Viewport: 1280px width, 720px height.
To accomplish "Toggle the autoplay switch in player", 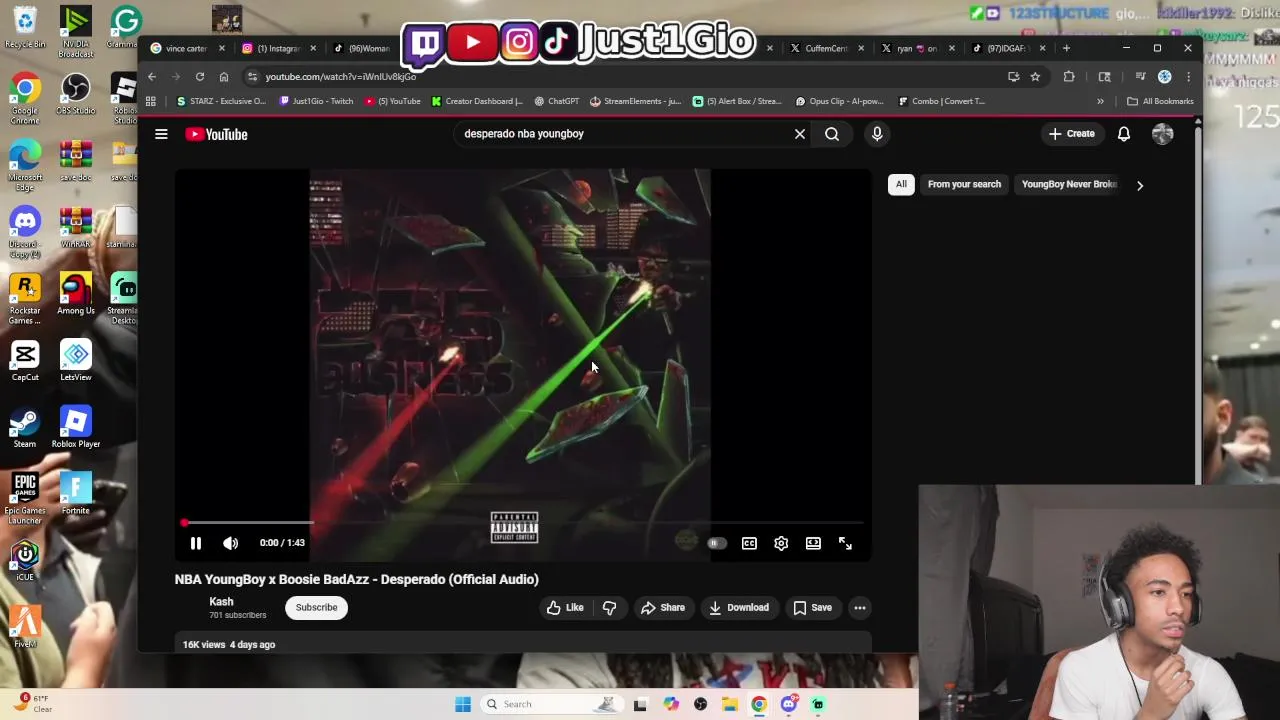I will [x=716, y=543].
